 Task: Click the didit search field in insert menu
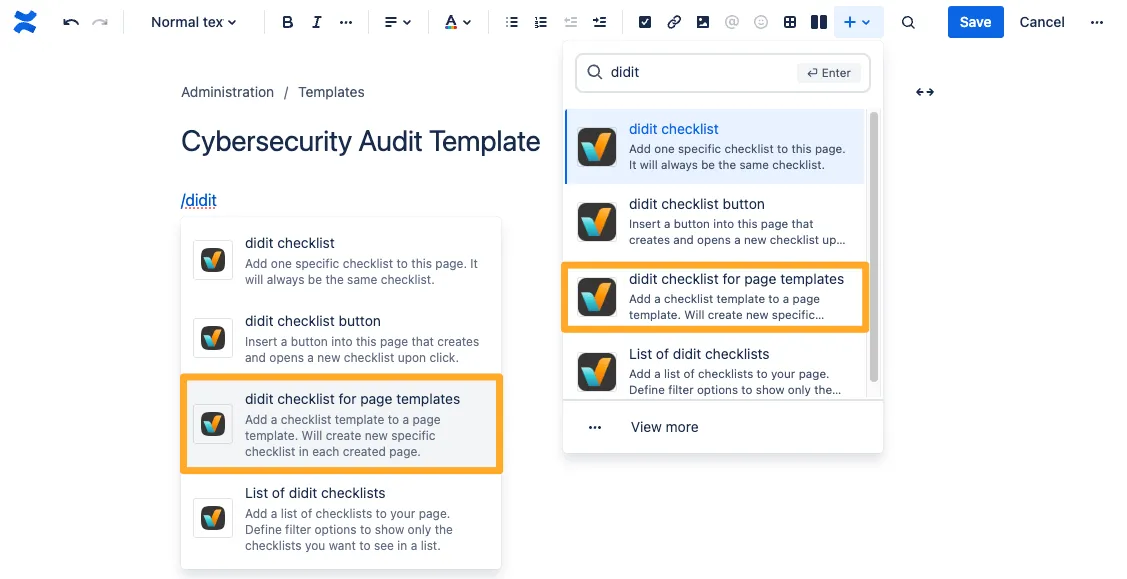point(722,73)
